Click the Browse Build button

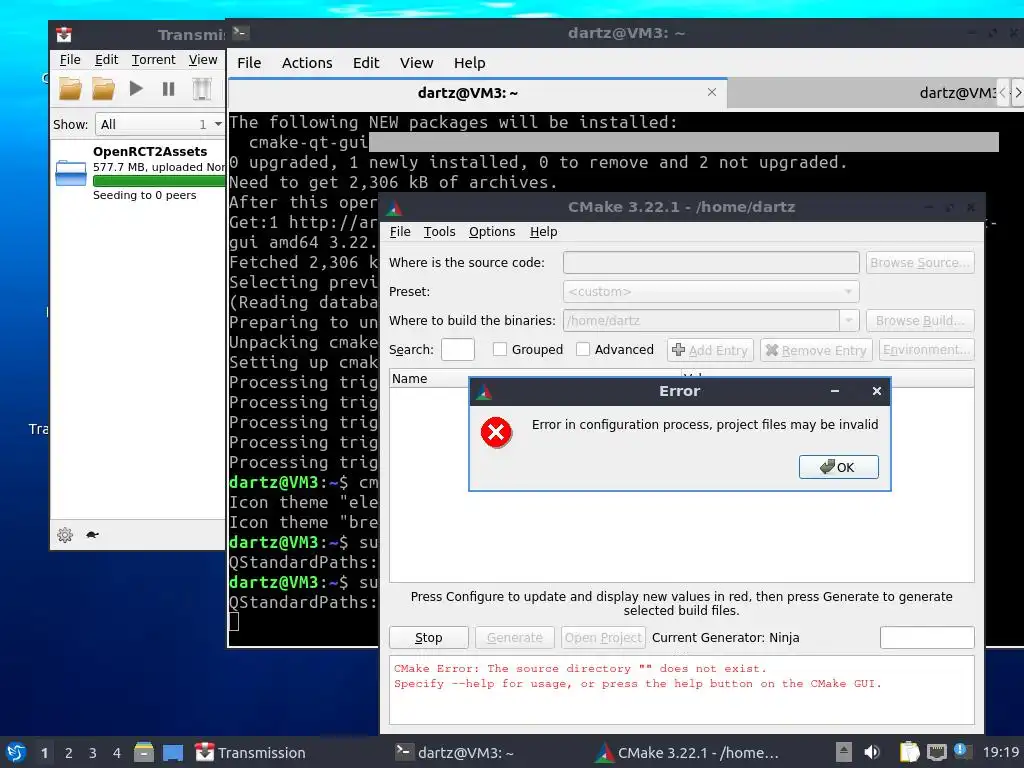click(920, 321)
